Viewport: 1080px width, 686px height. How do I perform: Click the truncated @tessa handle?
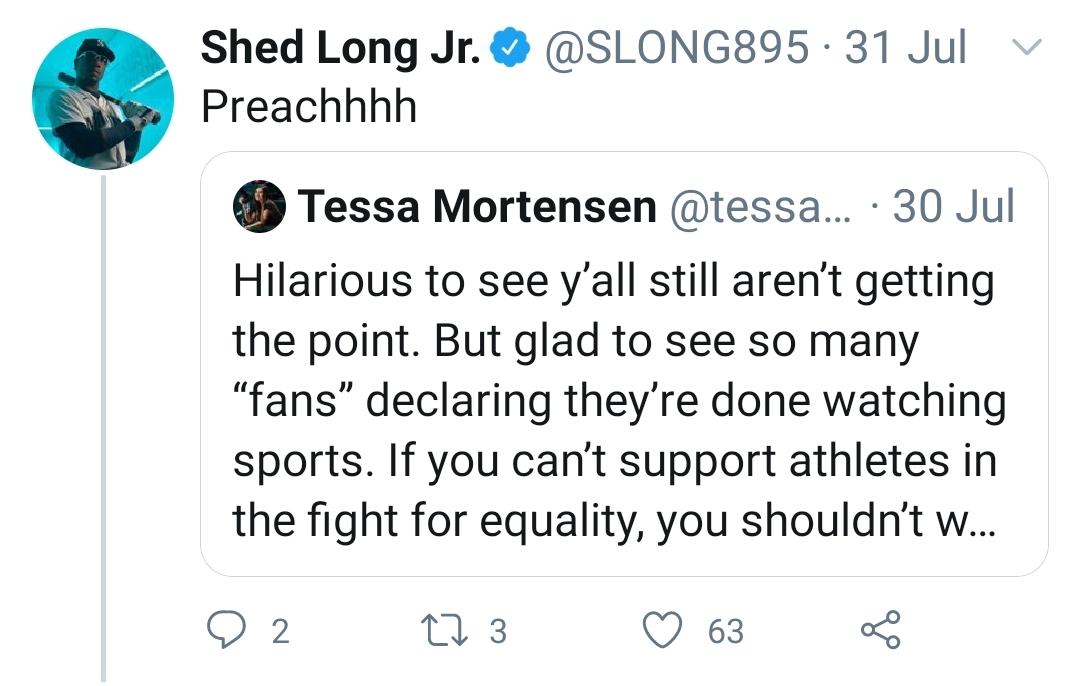click(x=756, y=207)
